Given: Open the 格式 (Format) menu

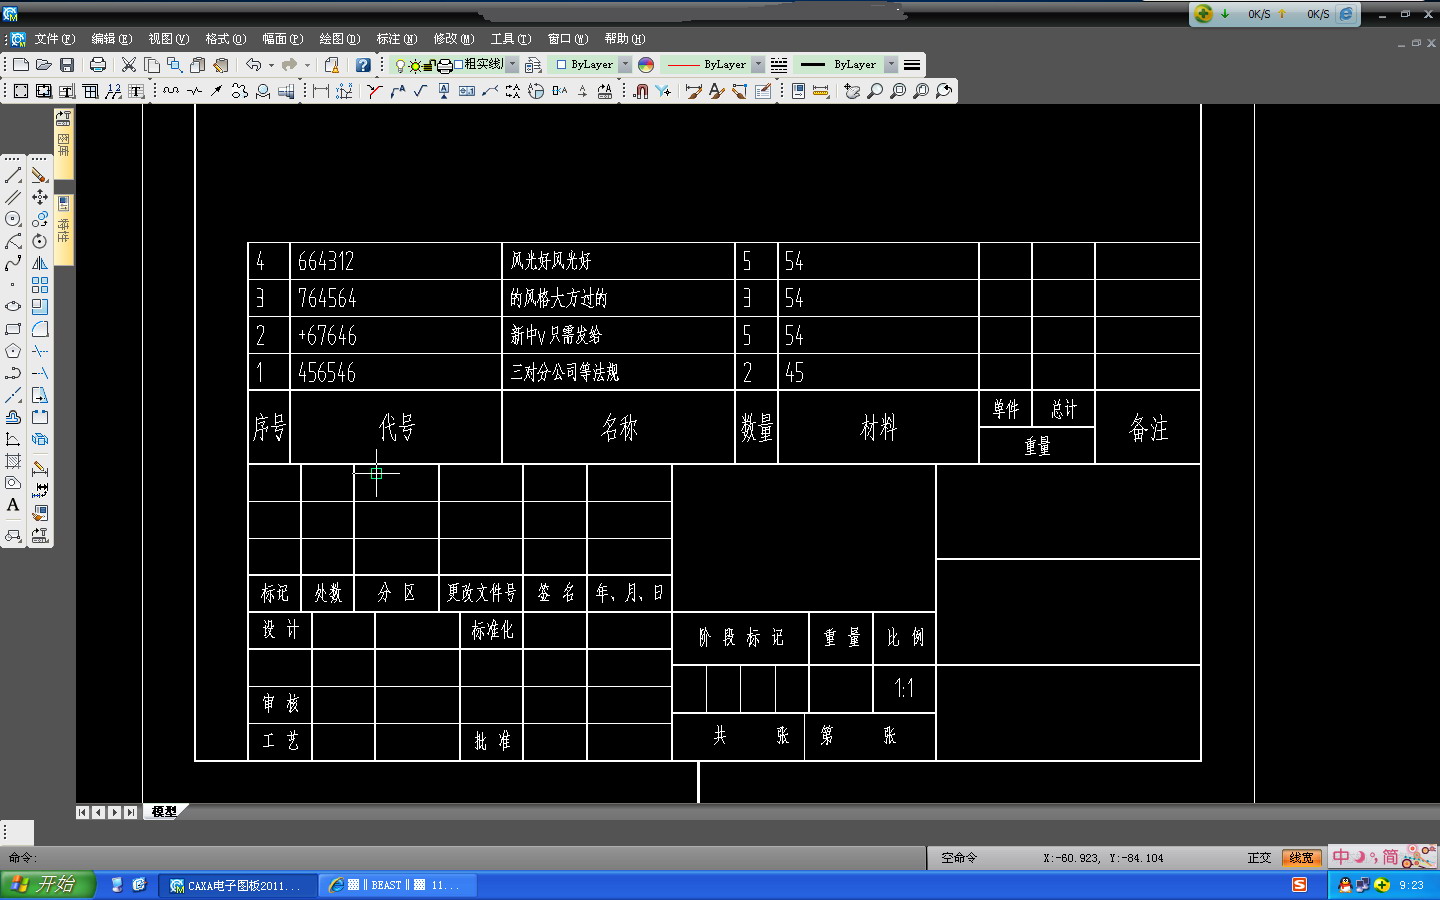Looking at the screenshot, I should [x=225, y=39].
